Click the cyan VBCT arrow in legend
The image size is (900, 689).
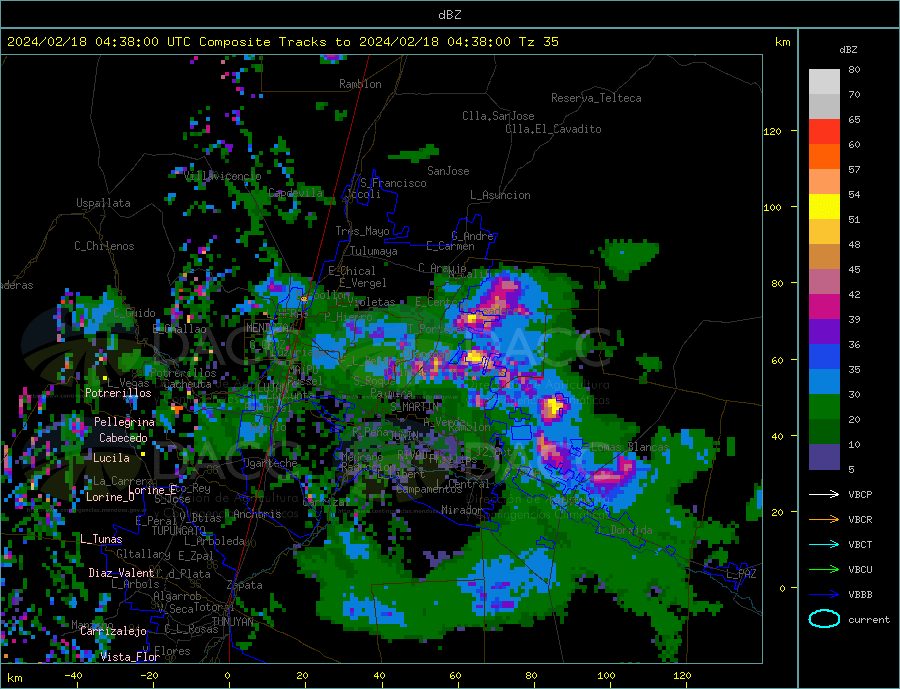pyautogui.click(x=824, y=544)
